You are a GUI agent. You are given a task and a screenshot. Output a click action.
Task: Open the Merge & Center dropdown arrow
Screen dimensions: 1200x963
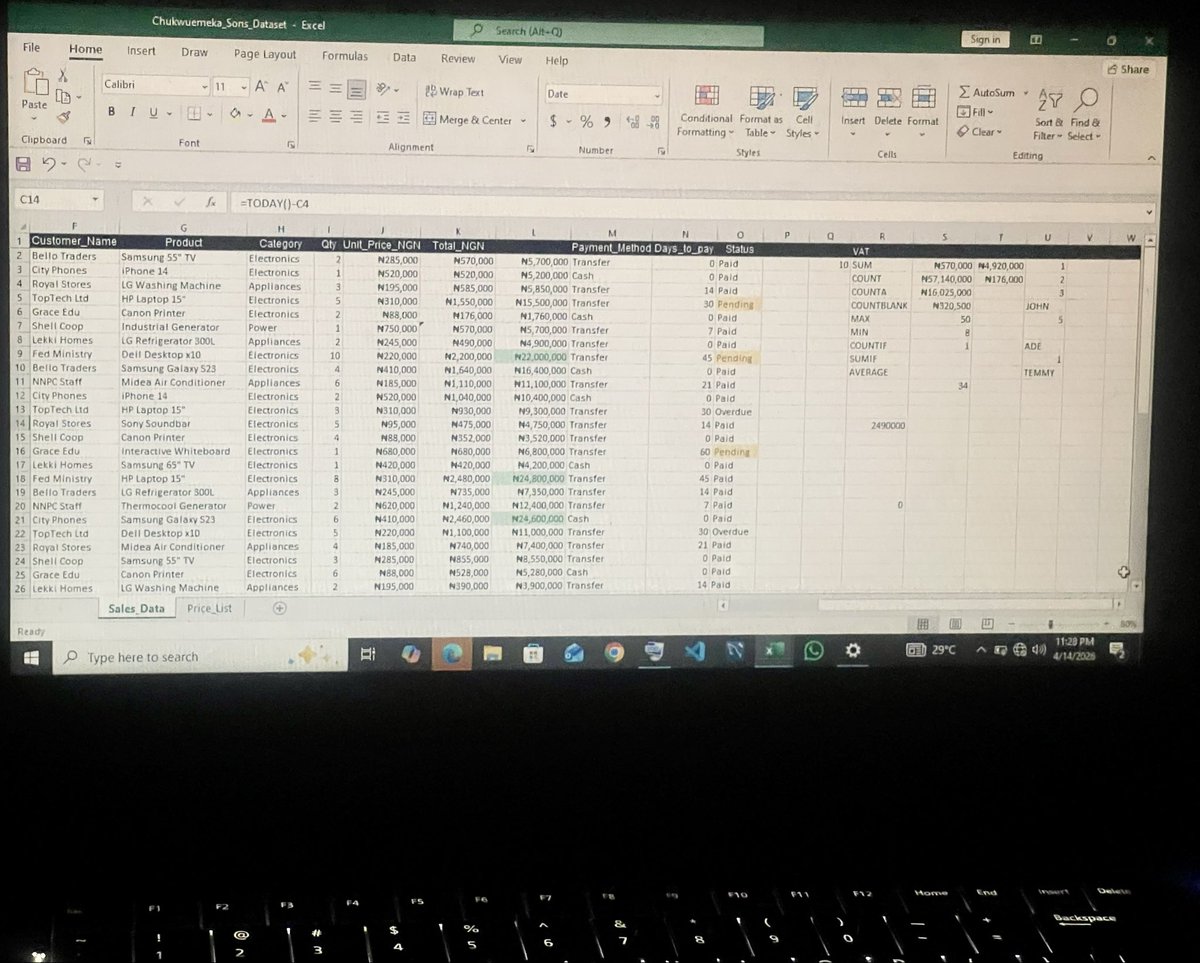click(x=522, y=121)
